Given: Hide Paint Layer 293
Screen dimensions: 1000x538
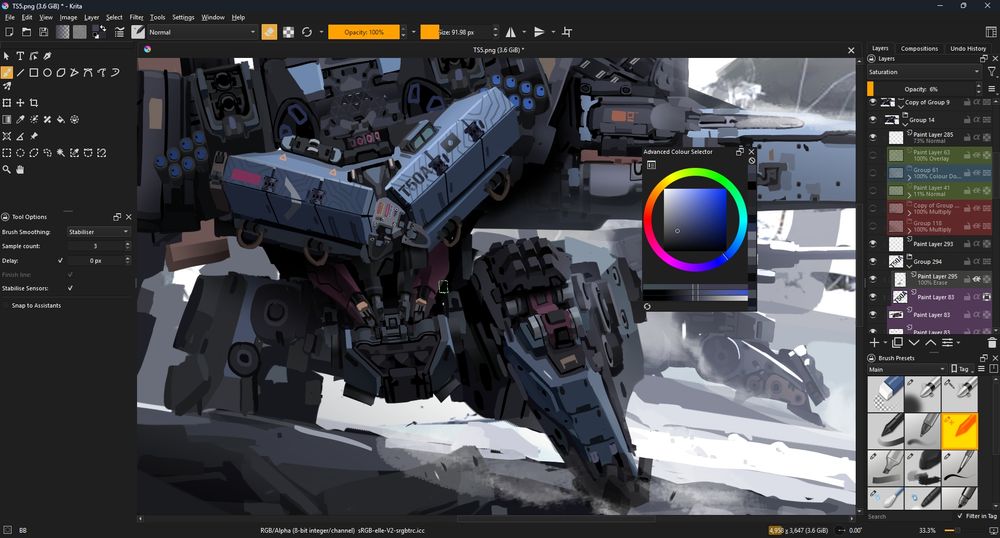Looking at the screenshot, I should coord(872,244).
